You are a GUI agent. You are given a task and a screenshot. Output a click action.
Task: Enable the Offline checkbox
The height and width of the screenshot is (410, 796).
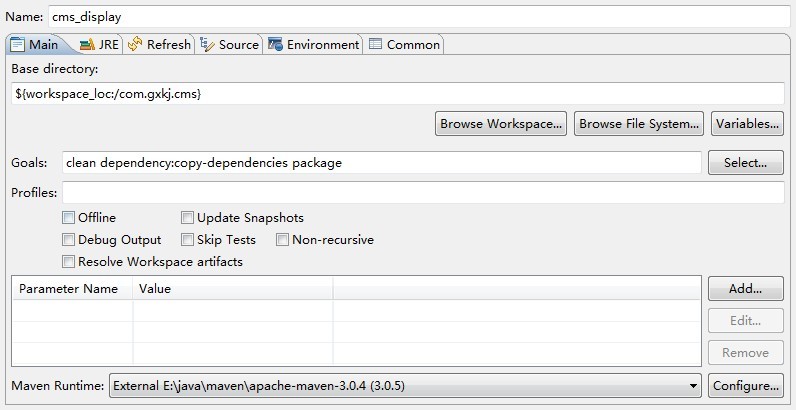point(68,217)
